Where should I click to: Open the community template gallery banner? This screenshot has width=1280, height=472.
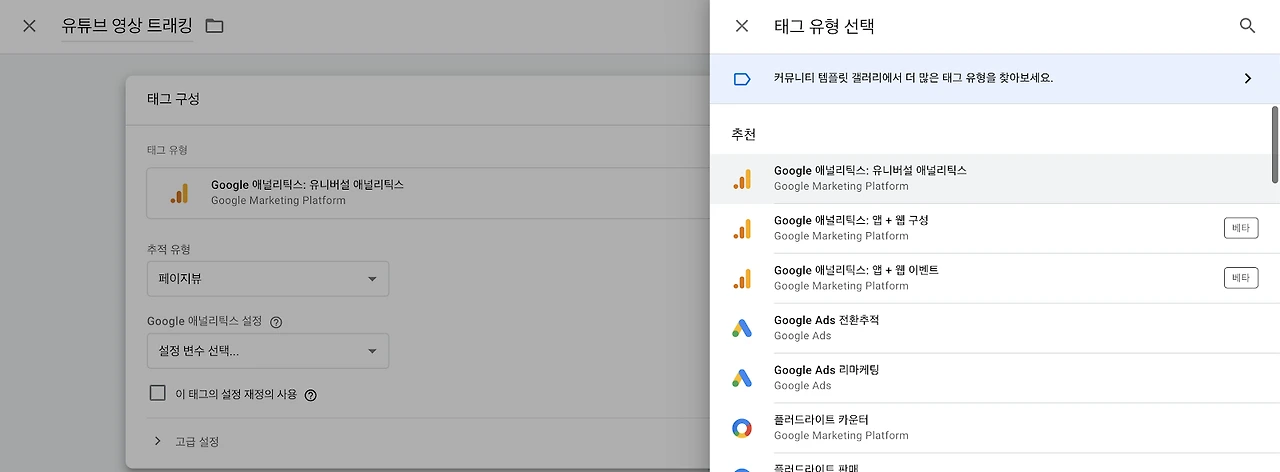click(995, 78)
